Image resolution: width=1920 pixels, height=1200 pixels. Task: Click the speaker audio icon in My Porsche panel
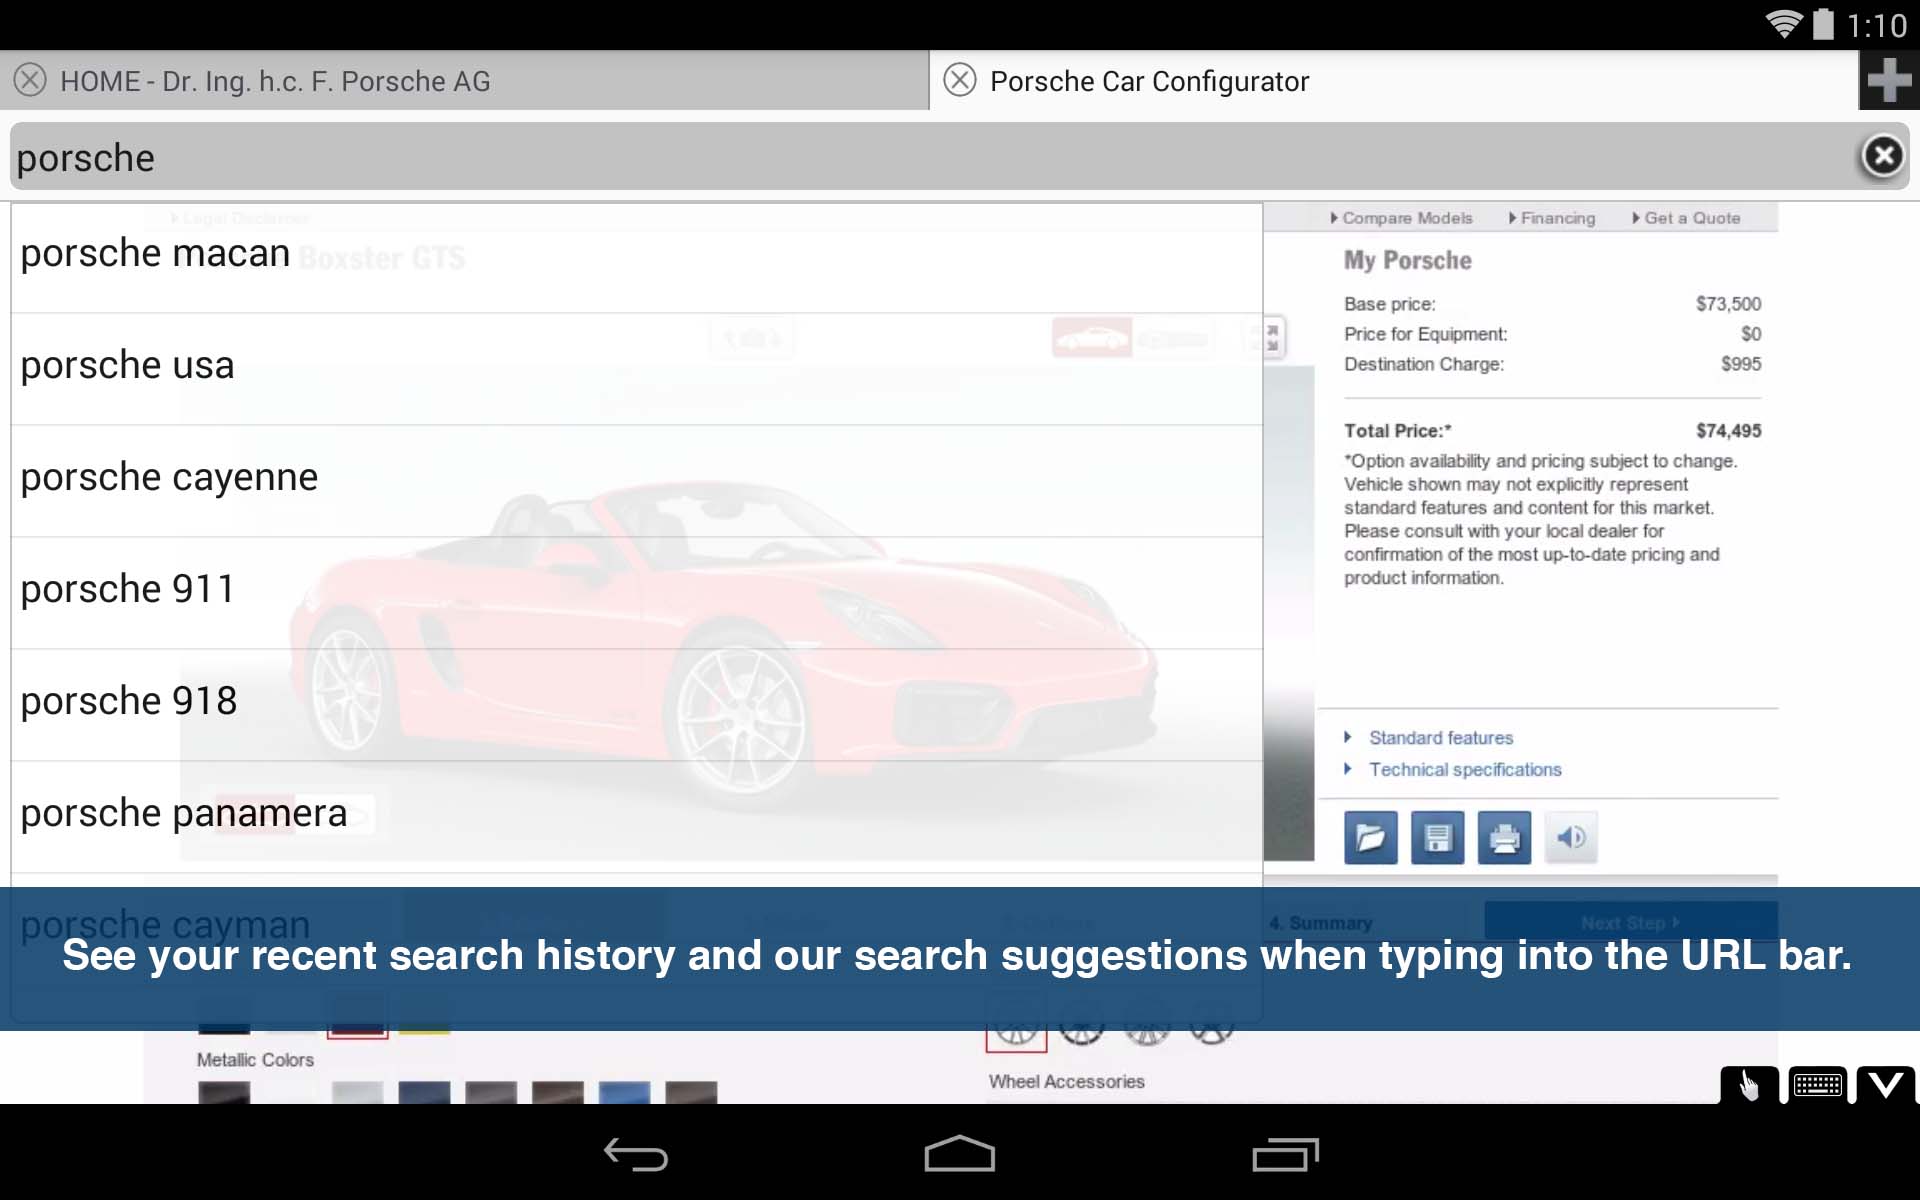pos(1571,838)
